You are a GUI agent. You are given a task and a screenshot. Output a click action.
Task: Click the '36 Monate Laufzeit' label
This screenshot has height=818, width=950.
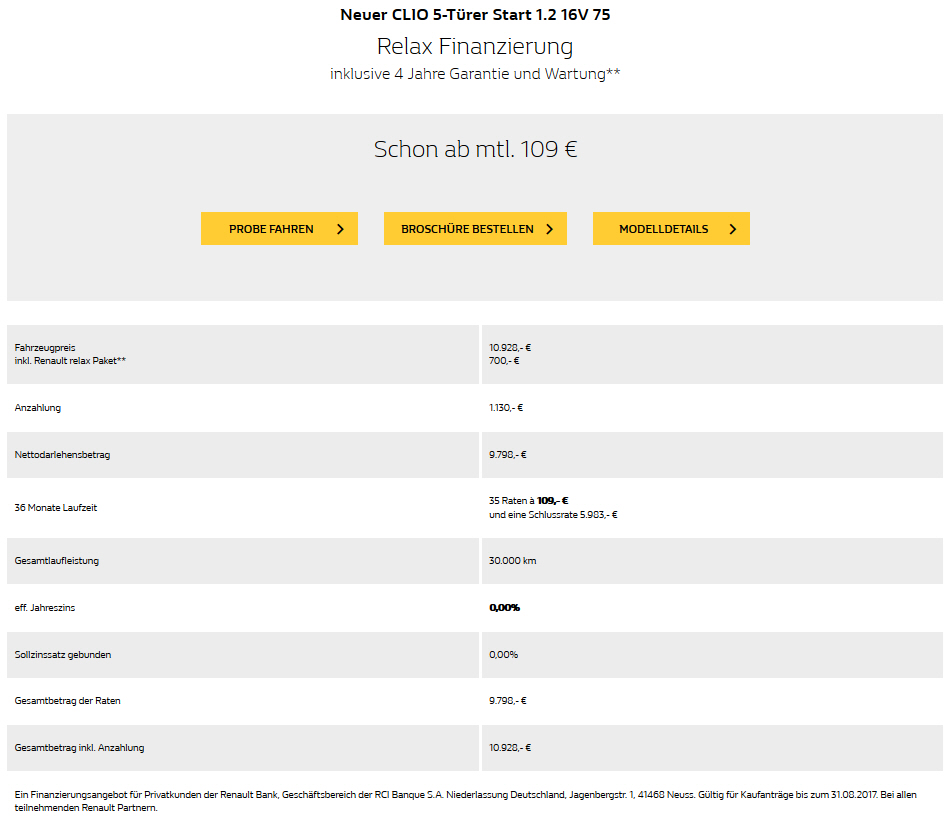pyautogui.click(x=56, y=508)
